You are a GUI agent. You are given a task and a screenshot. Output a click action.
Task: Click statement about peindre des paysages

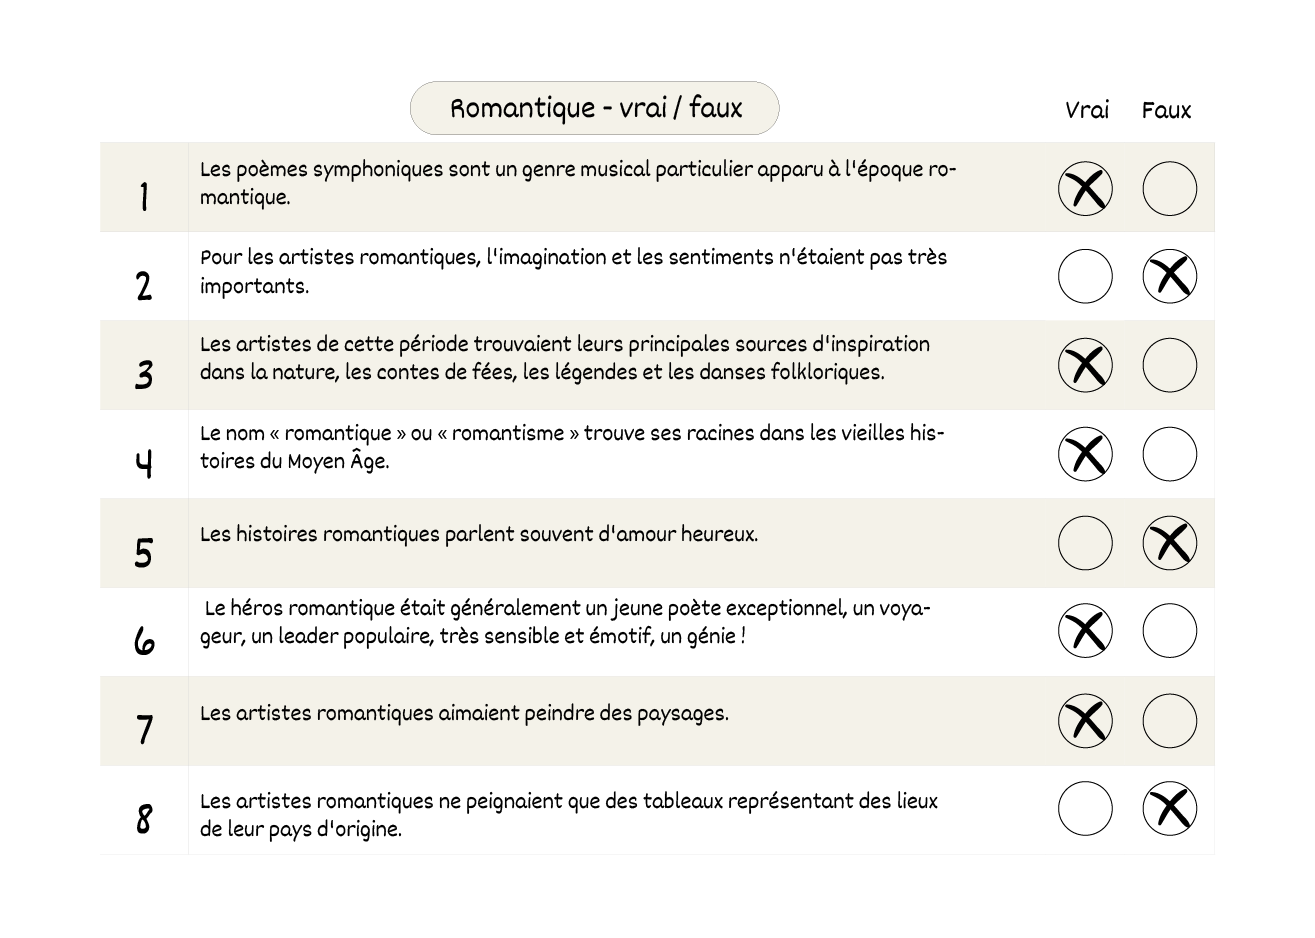click(x=464, y=713)
